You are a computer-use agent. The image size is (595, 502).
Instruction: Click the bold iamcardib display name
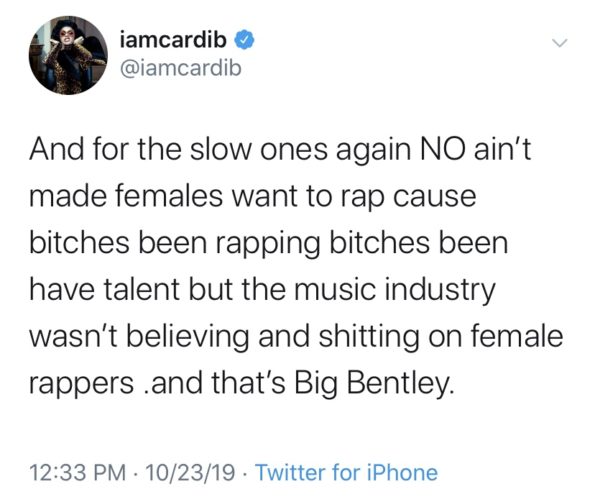click(x=173, y=39)
